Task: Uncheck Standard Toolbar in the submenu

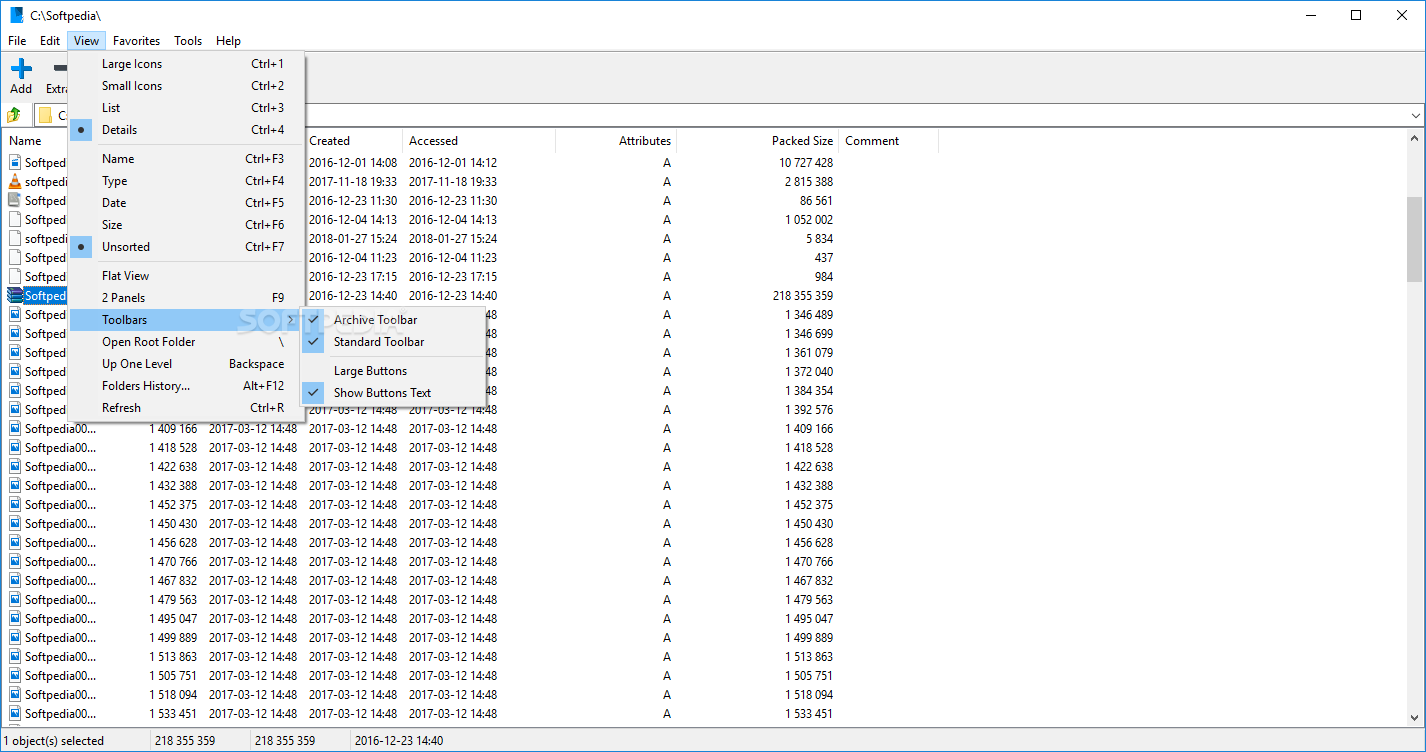Action: (x=393, y=342)
